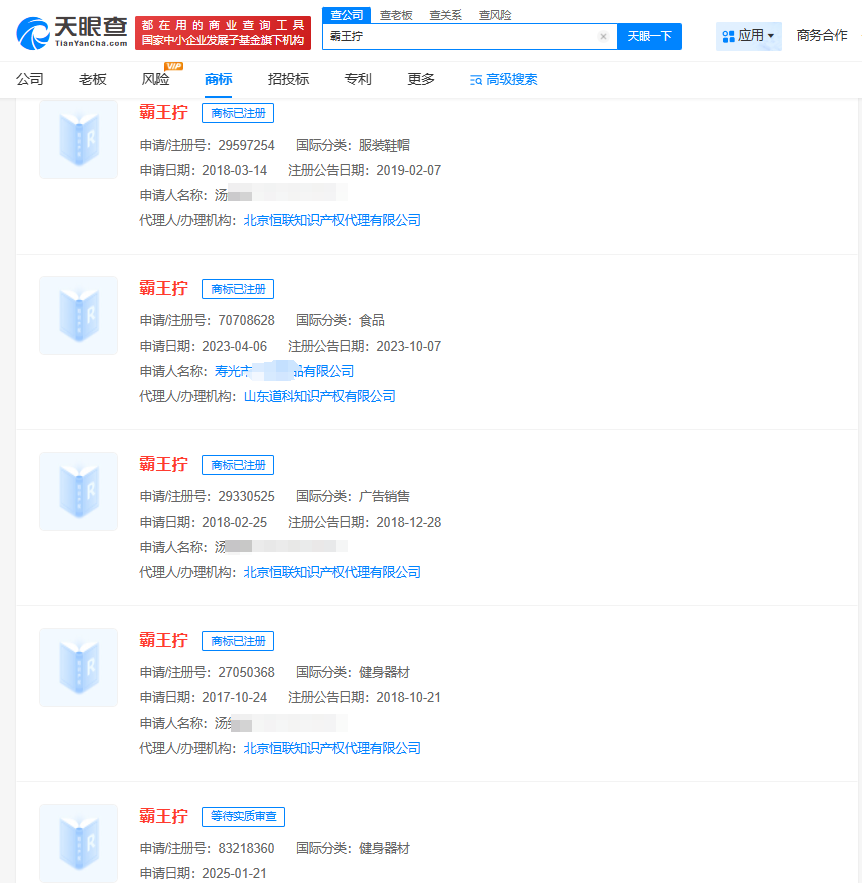Click application date 2025-01-21
862x883 pixels.
tap(235, 873)
